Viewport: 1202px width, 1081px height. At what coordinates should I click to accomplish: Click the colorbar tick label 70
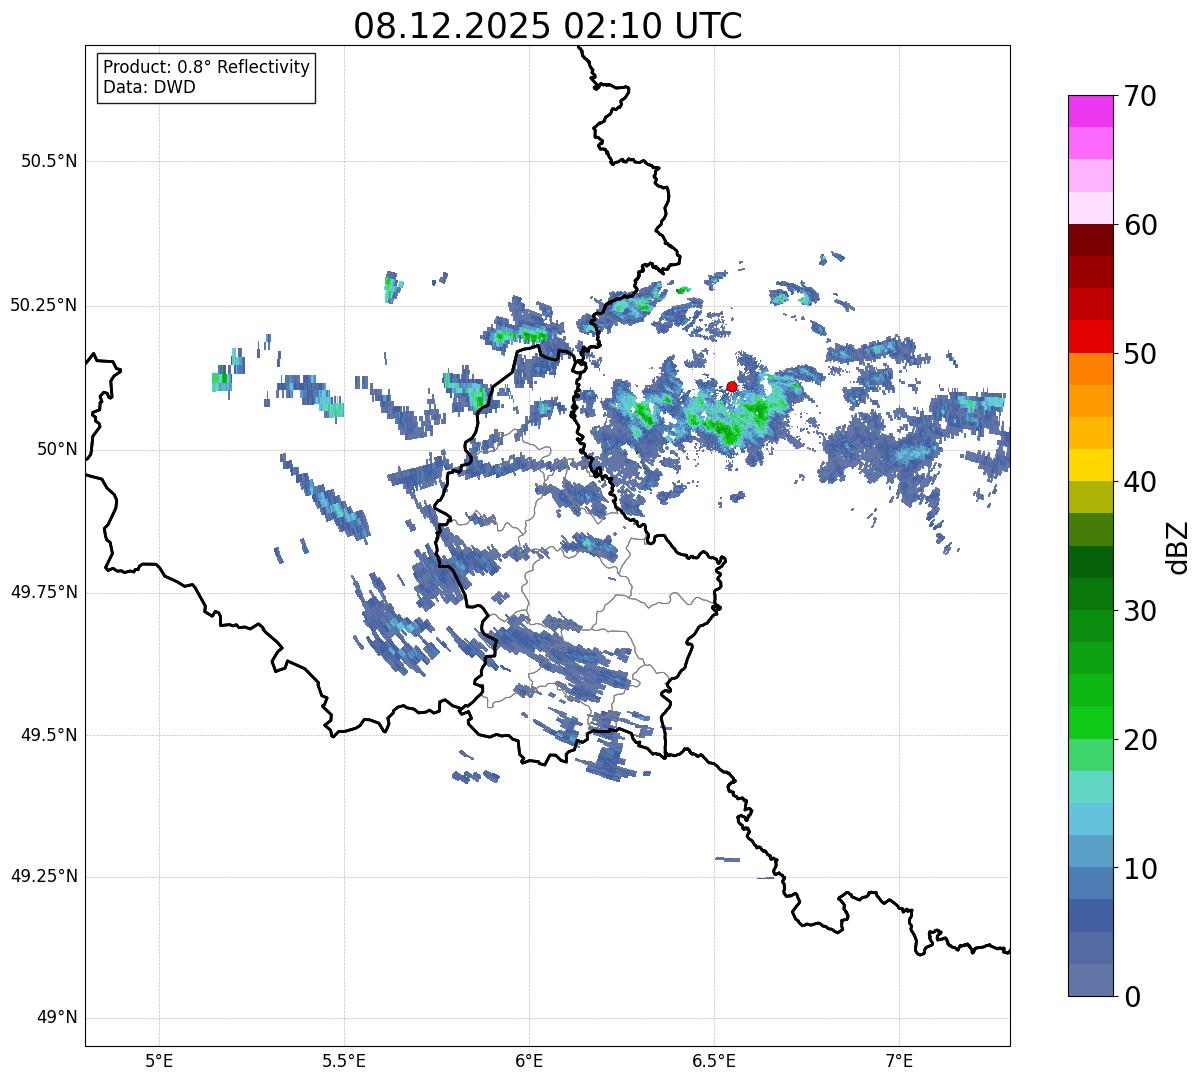(x=1141, y=96)
